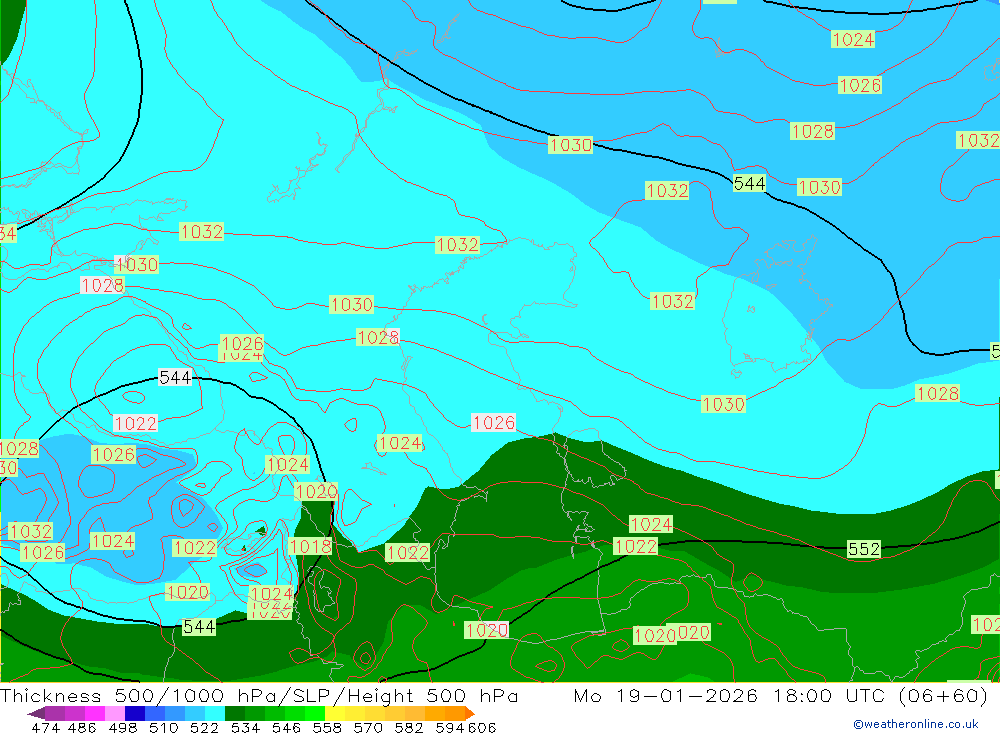Click the 1026 label just below topmost 1024
Viewport: 1000px width, 733px height.
click(x=860, y=85)
